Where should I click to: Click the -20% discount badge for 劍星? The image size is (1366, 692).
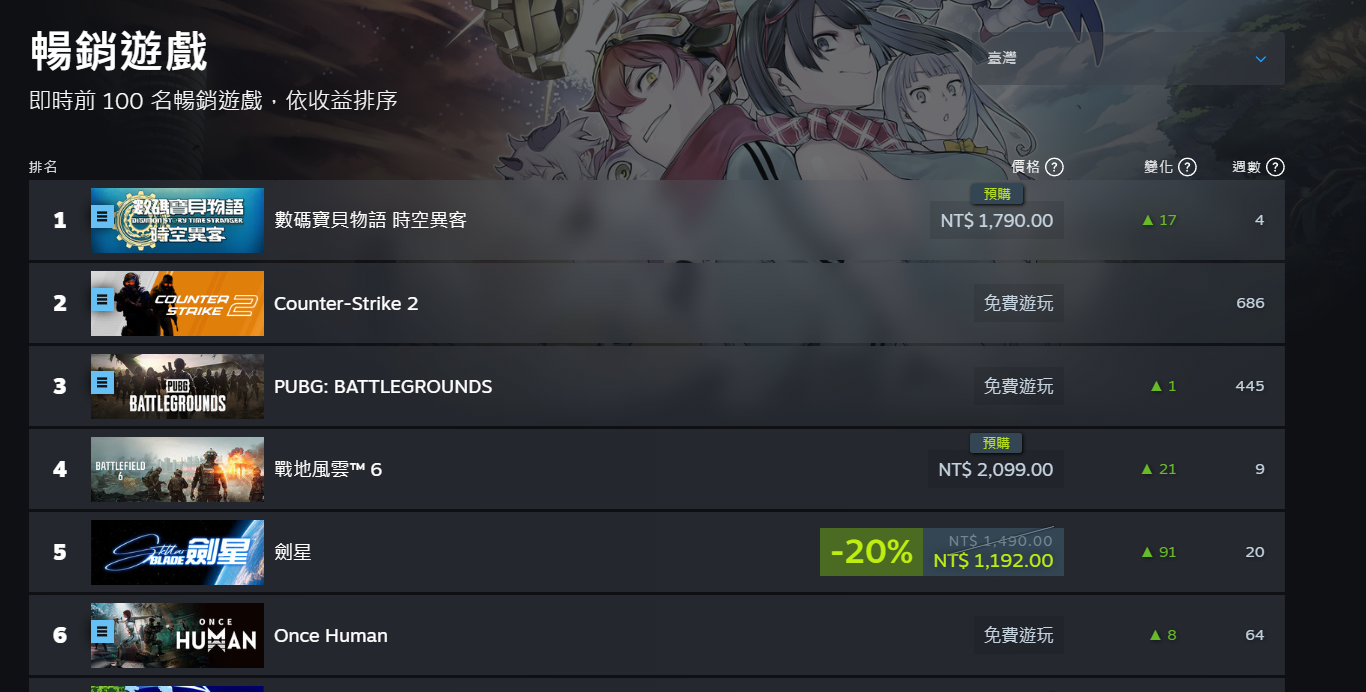[x=871, y=552]
